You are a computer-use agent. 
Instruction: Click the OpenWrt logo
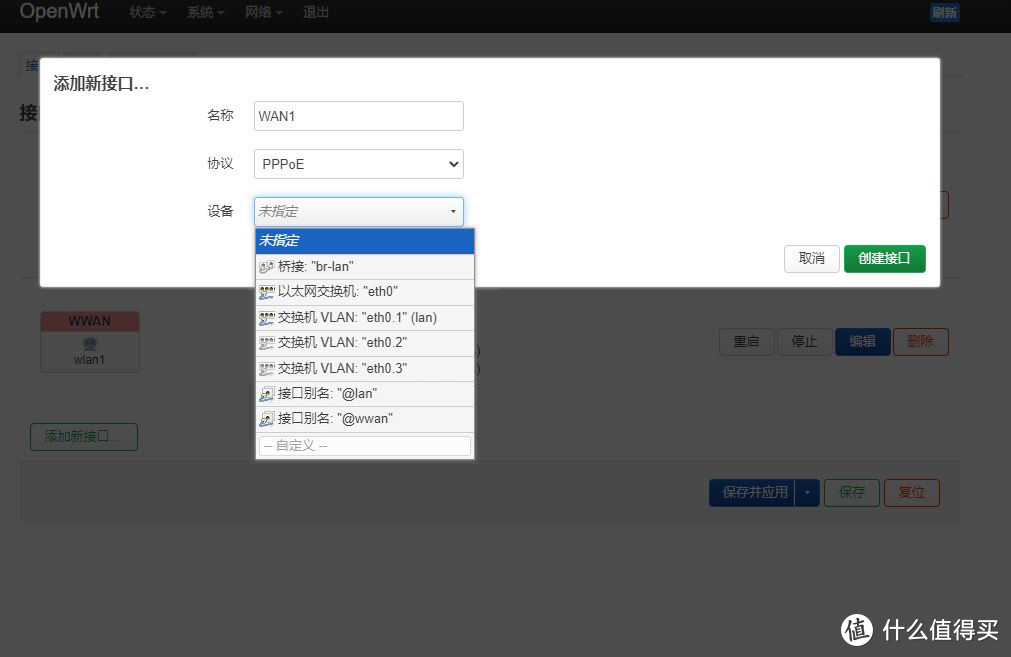tap(59, 12)
